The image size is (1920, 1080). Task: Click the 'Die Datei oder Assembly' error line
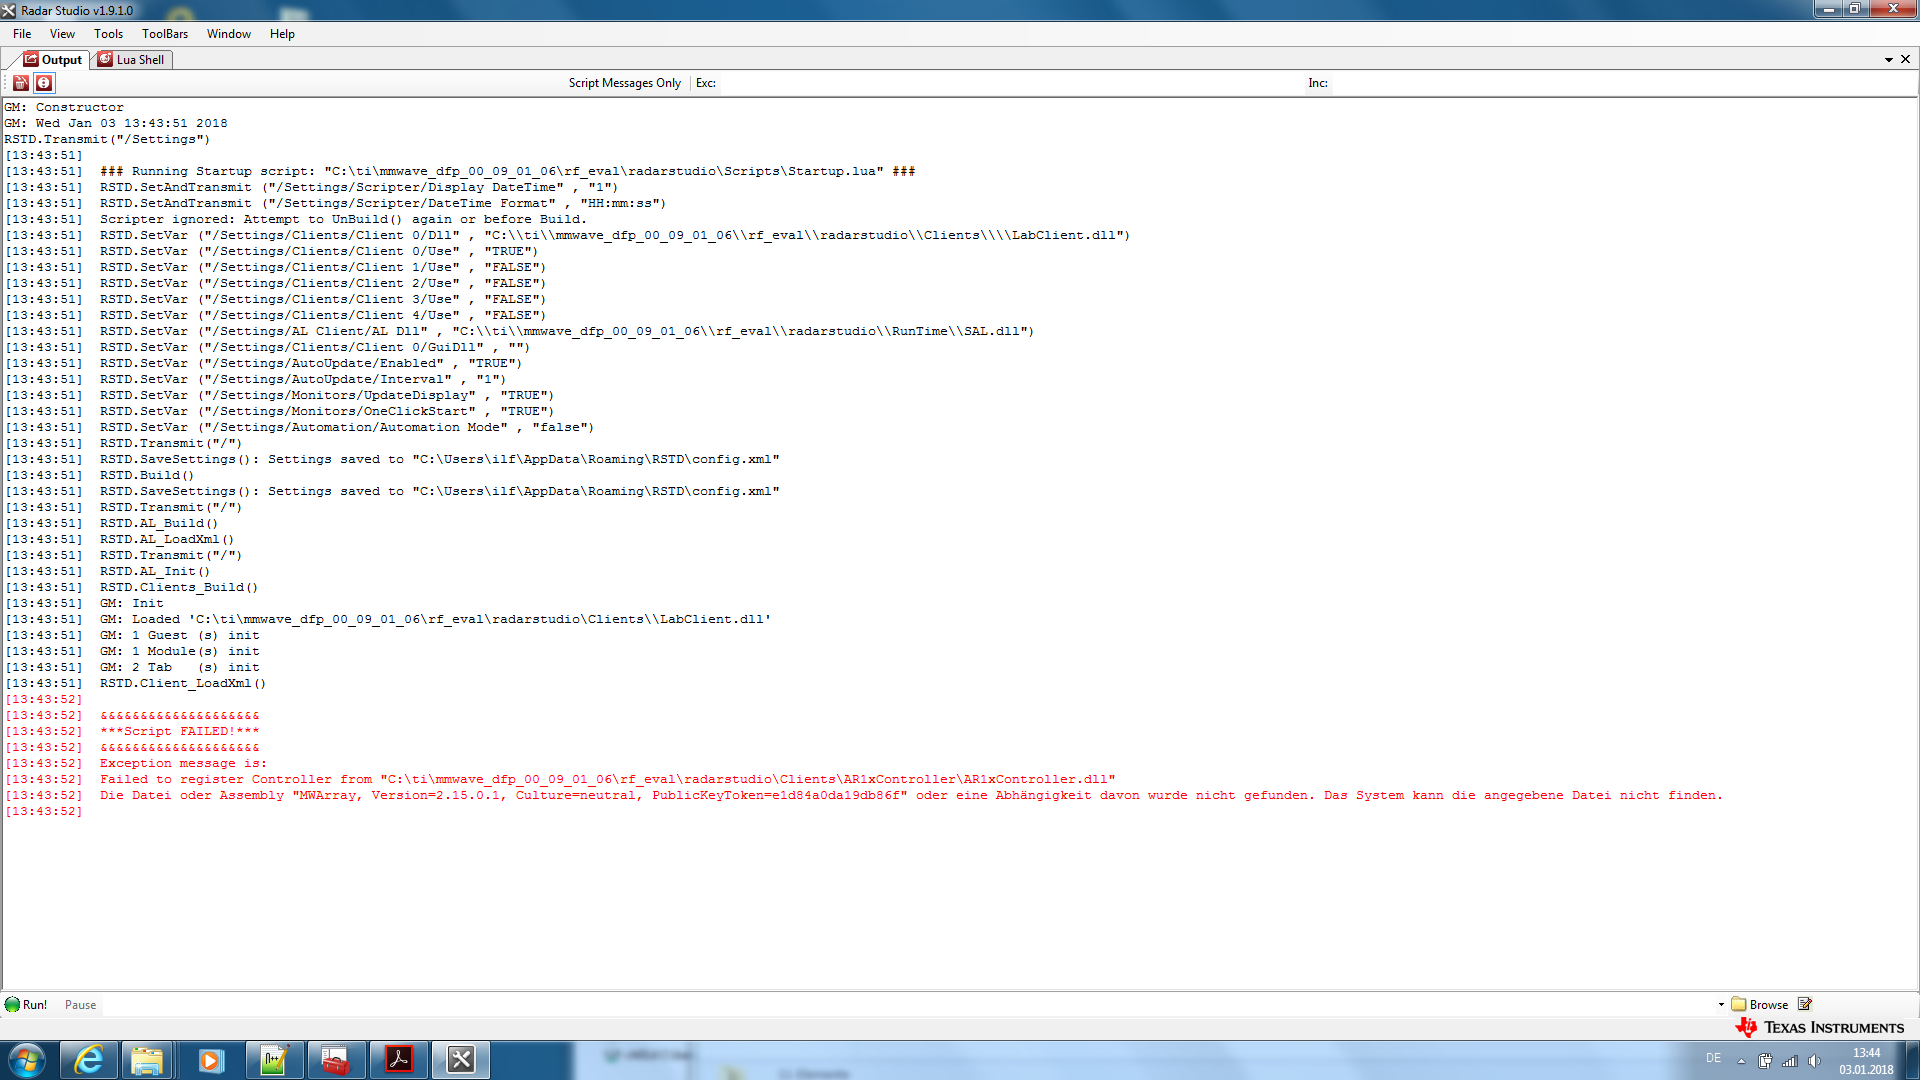click(911, 796)
